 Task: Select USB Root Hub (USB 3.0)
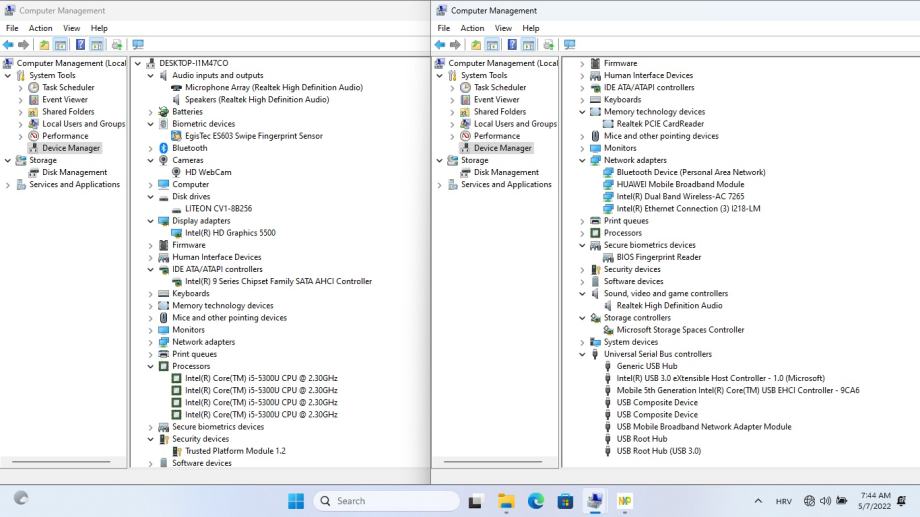click(658, 451)
